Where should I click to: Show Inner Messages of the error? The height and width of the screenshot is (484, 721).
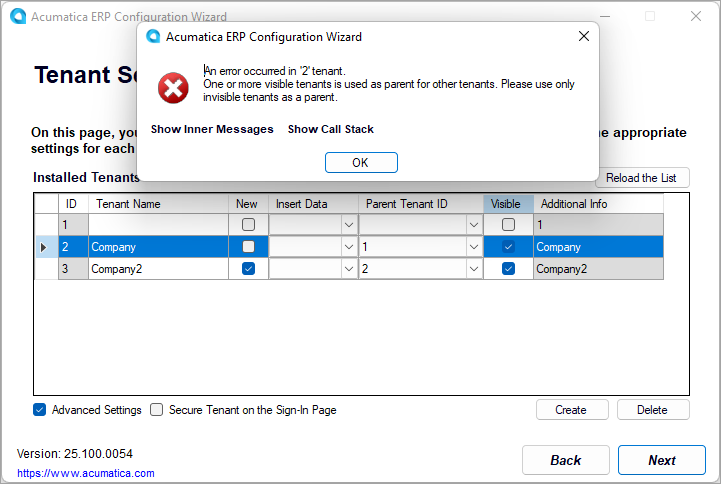pos(212,129)
